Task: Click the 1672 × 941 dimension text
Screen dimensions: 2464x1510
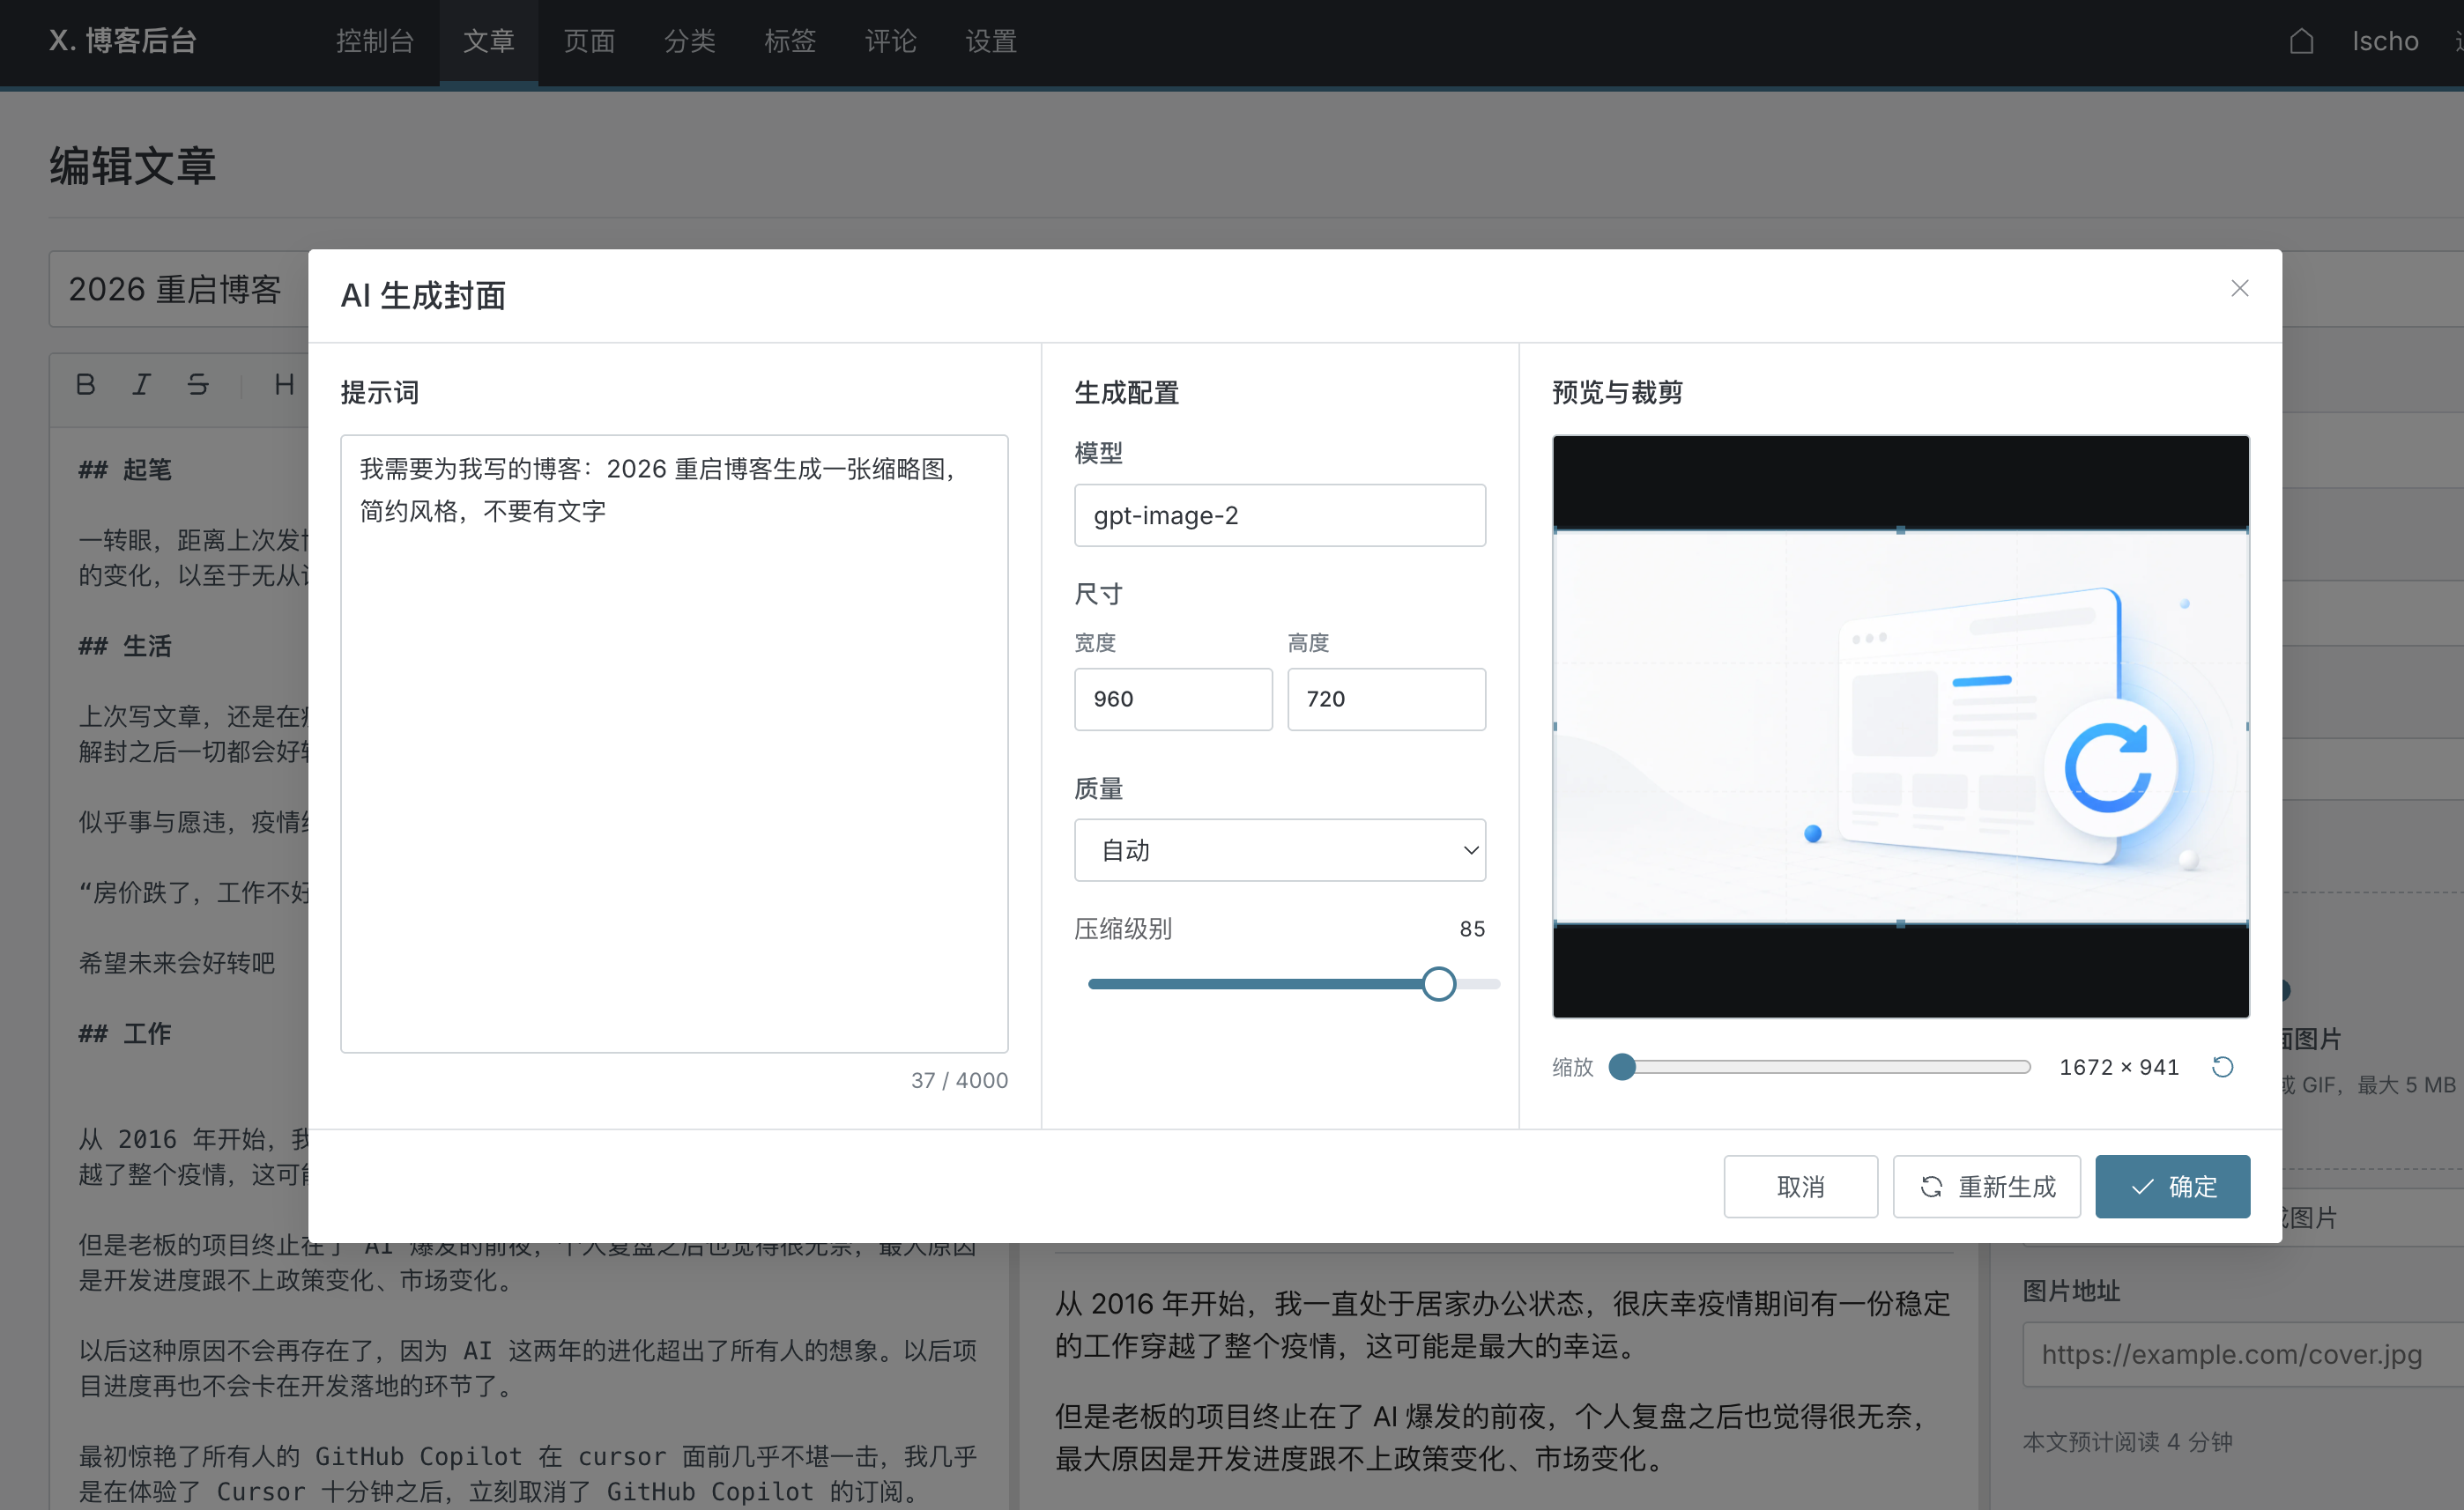Action: (2118, 1067)
